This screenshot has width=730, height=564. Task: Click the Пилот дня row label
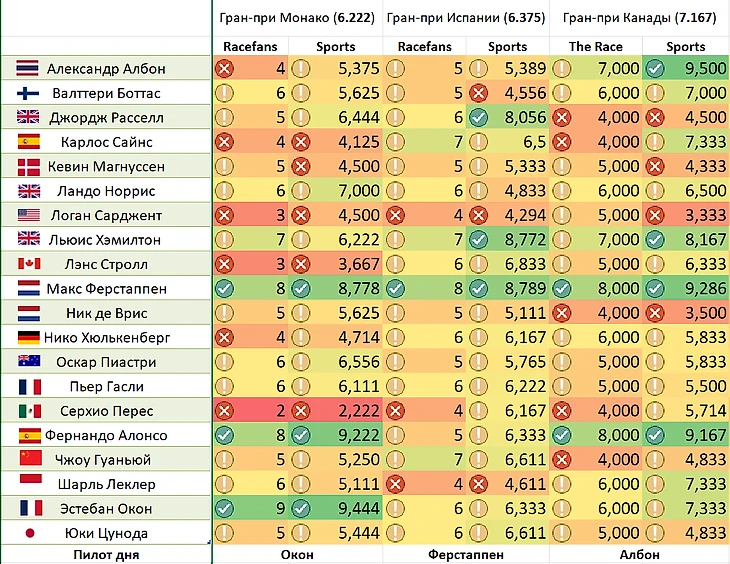coord(106,555)
